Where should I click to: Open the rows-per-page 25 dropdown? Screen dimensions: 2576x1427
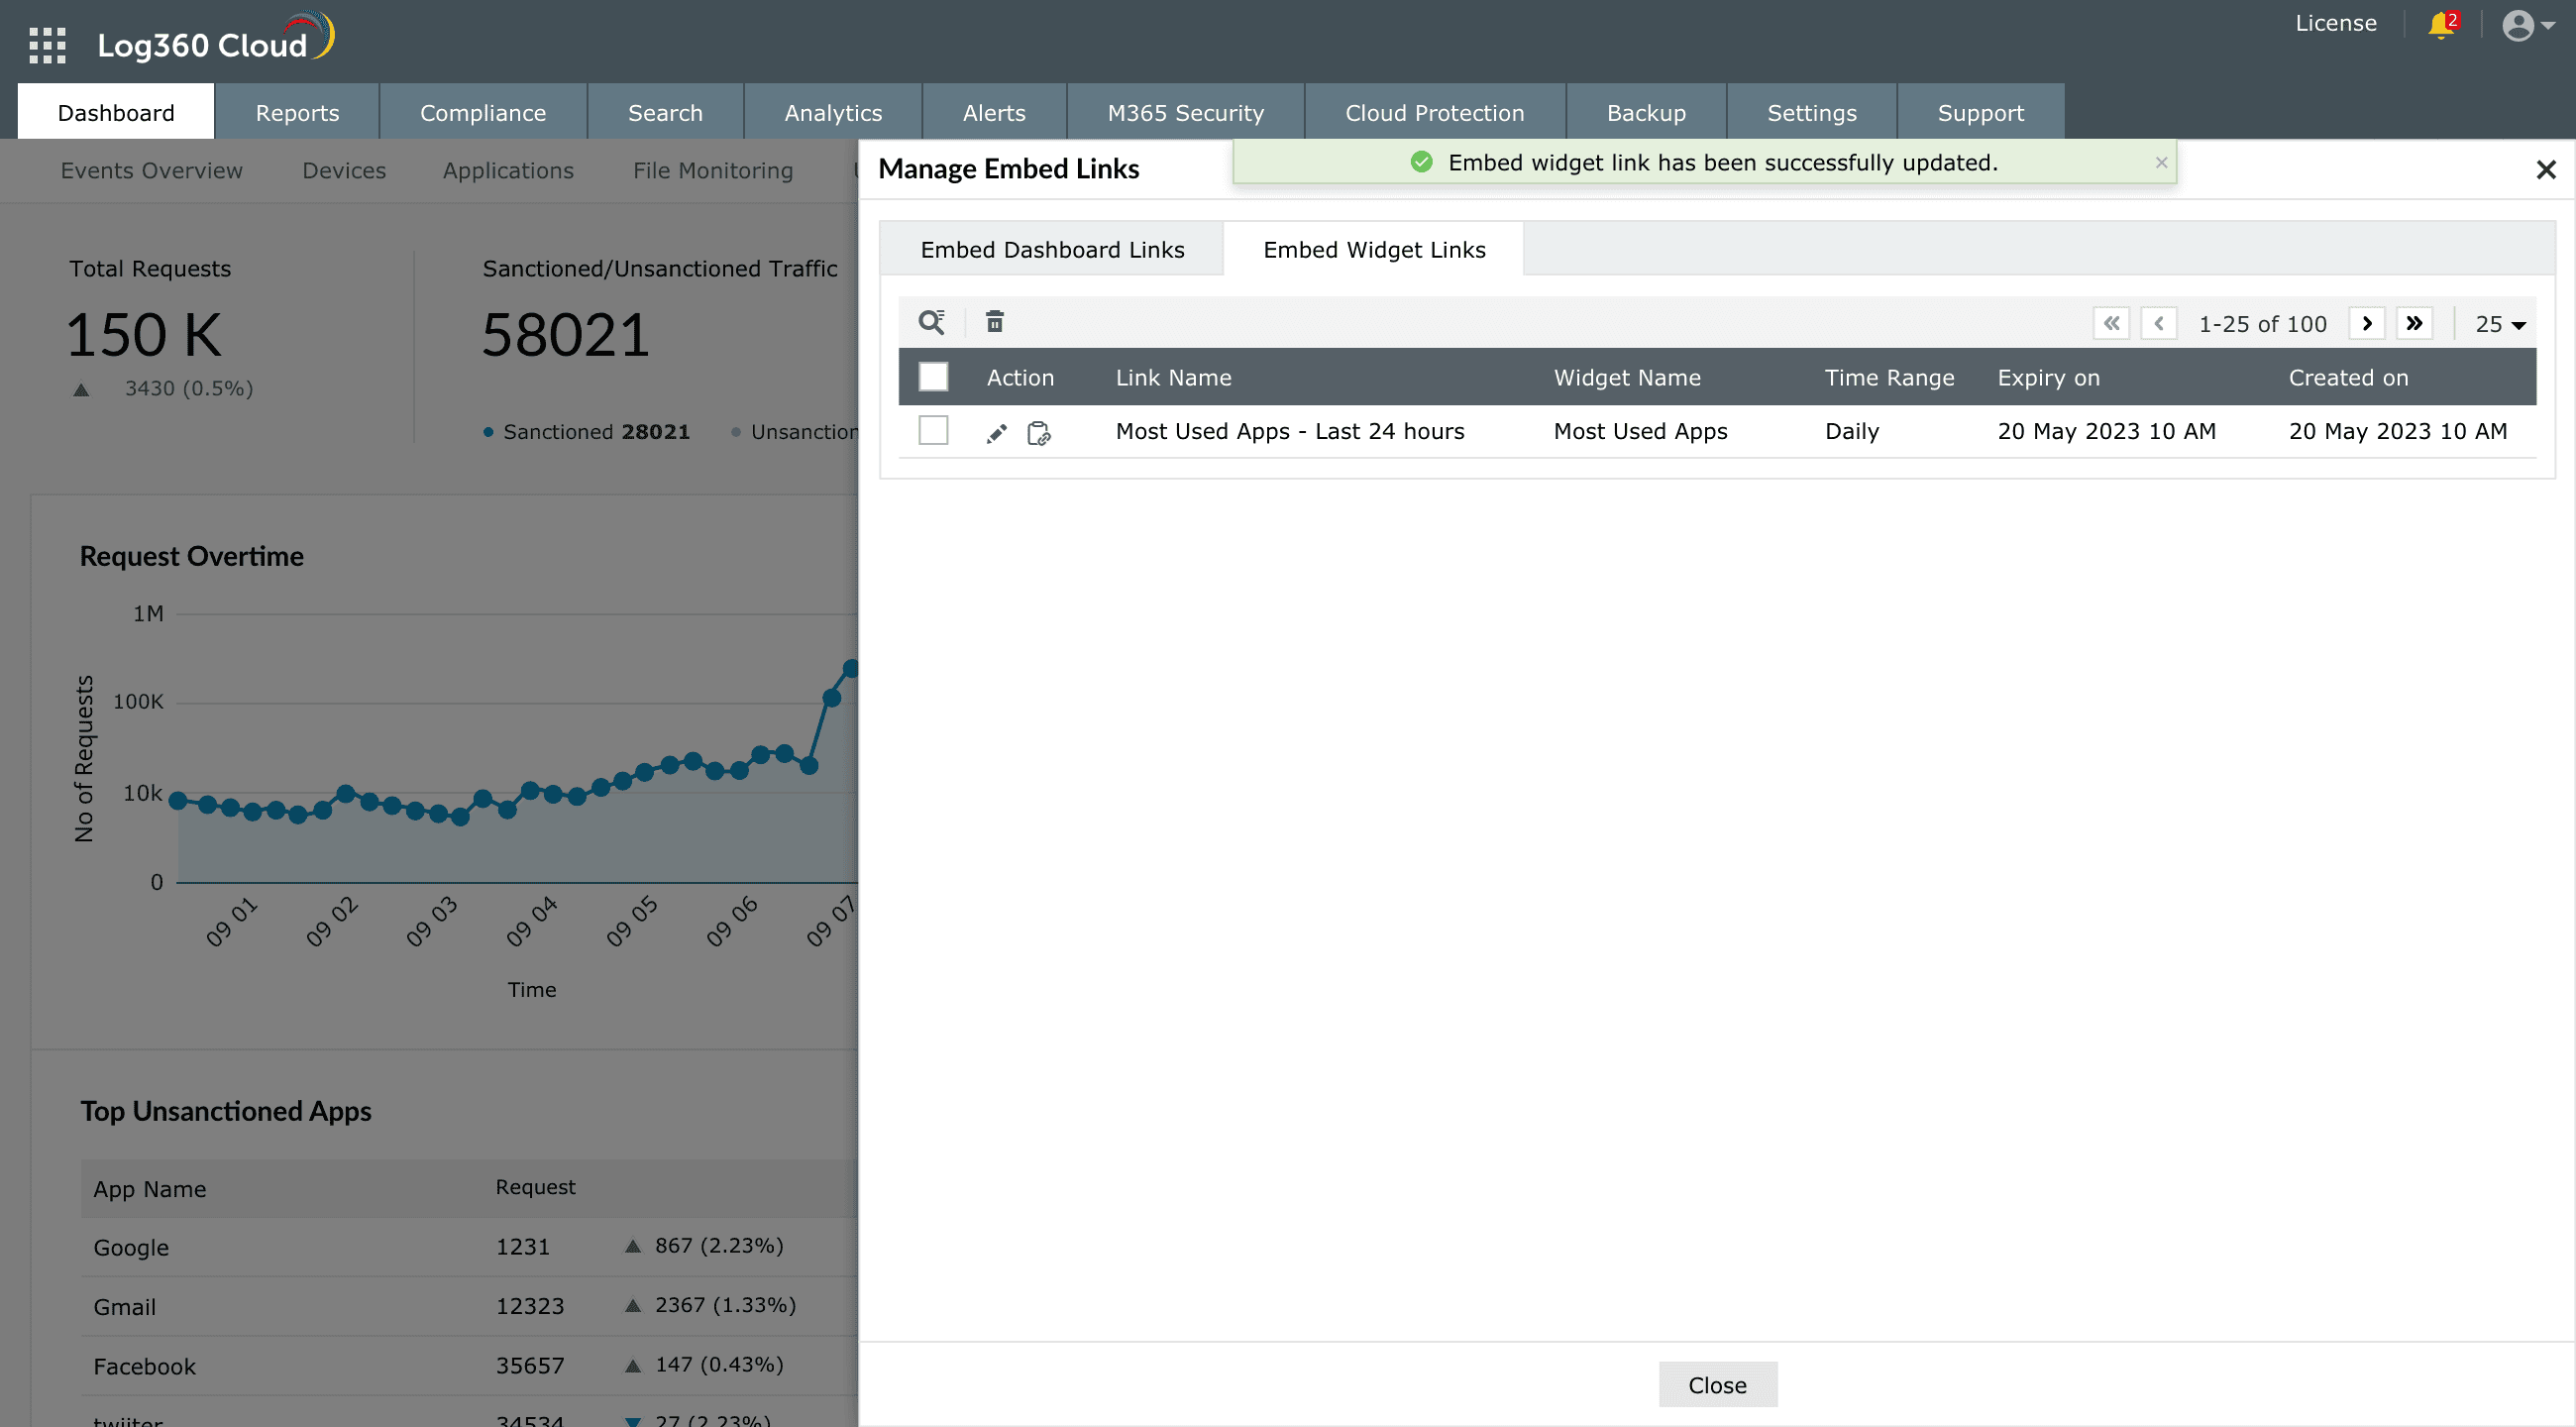pos(2500,324)
